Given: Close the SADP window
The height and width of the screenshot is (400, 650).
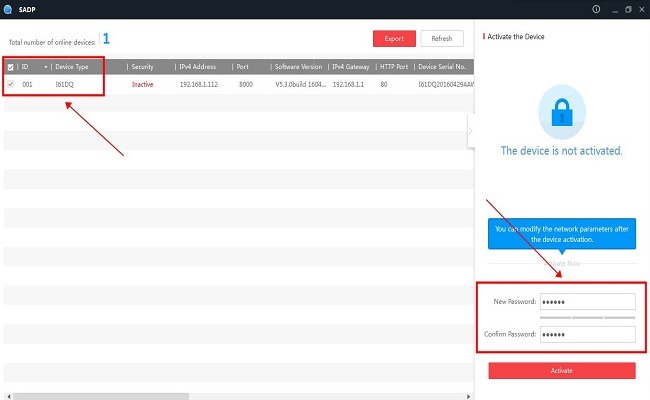Looking at the screenshot, I should click(x=641, y=9).
